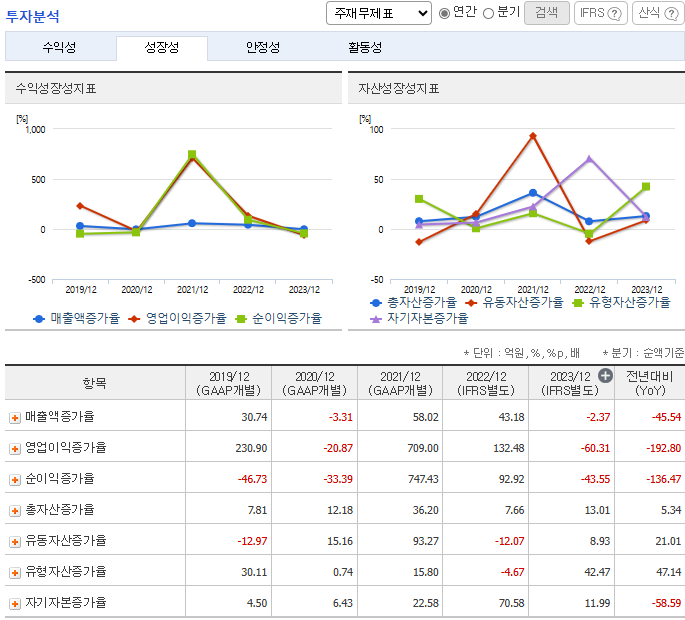Click the 유동자산증가율 2021/12 peak marker
The image size is (685, 620).
coord(533,136)
